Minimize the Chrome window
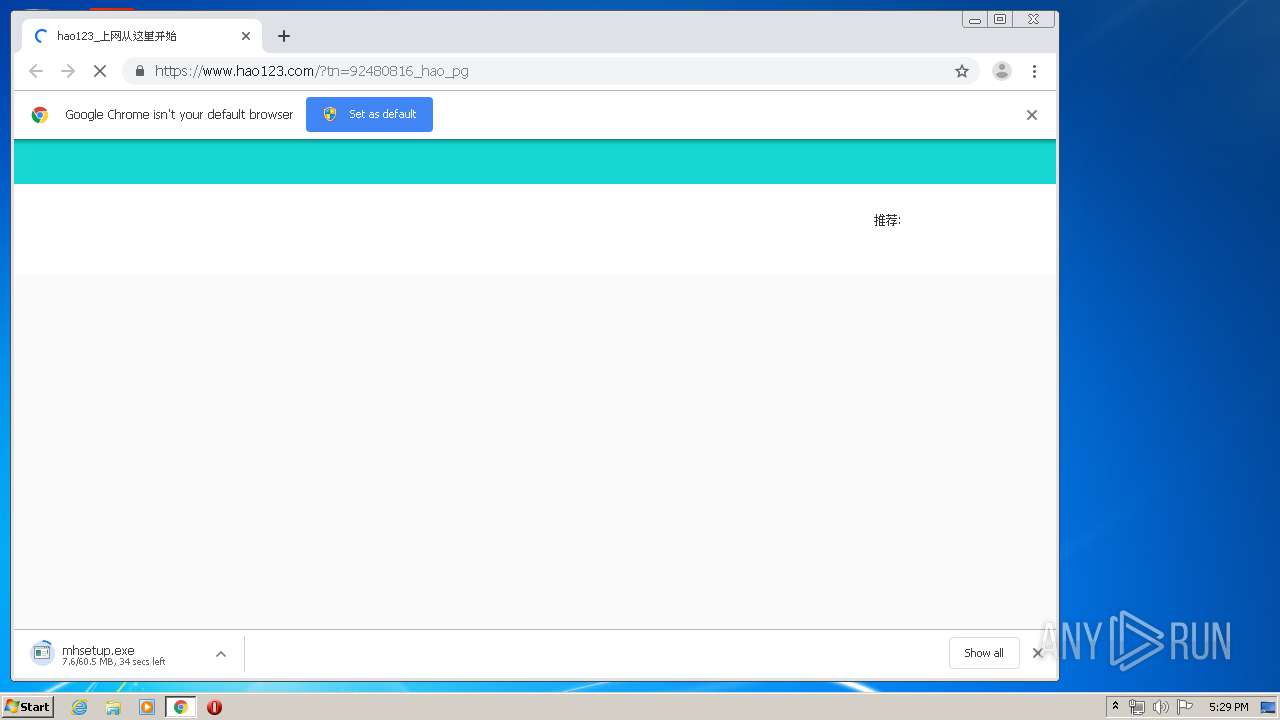1280x720 pixels. coord(975,19)
